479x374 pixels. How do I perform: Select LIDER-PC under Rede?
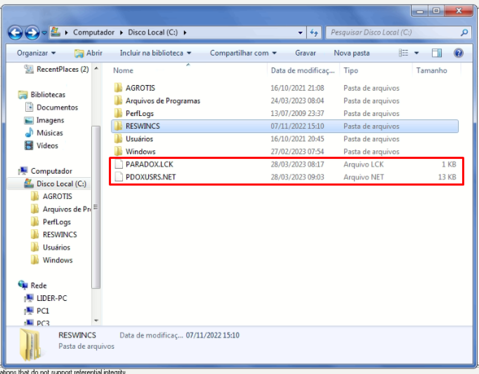(51, 298)
